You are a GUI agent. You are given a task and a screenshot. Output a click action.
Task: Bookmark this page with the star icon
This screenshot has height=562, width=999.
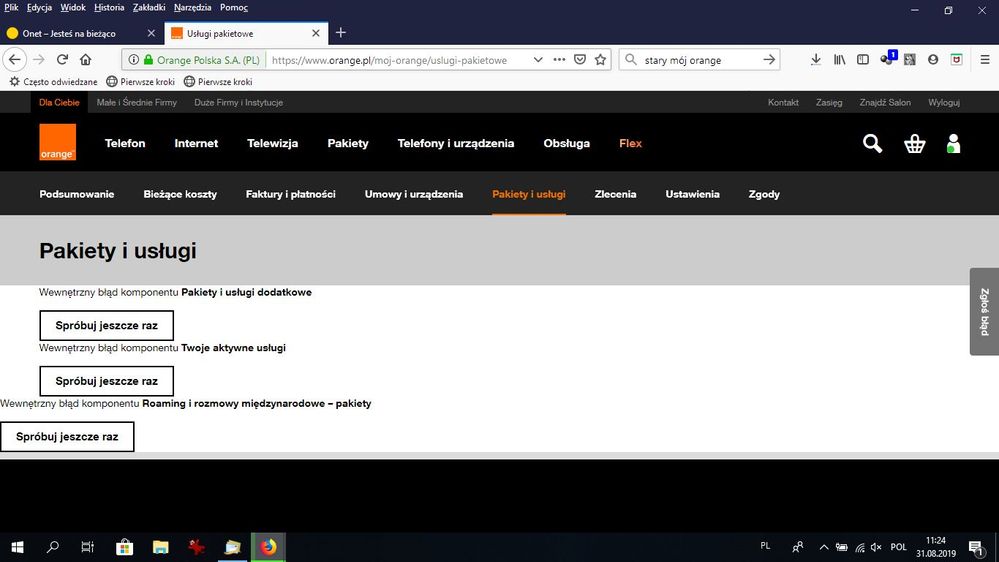[601, 60]
